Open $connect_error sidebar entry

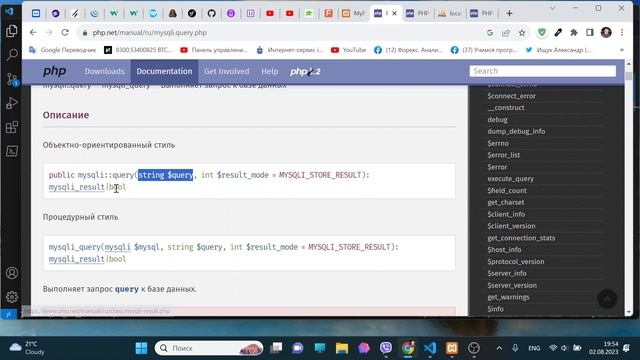click(x=511, y=96)
